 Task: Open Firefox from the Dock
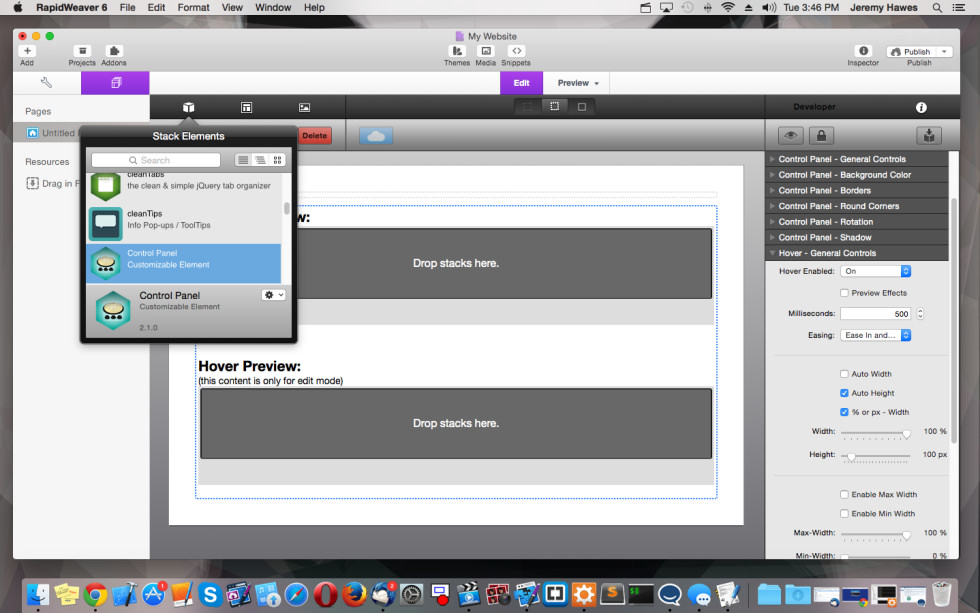point(354,594)
